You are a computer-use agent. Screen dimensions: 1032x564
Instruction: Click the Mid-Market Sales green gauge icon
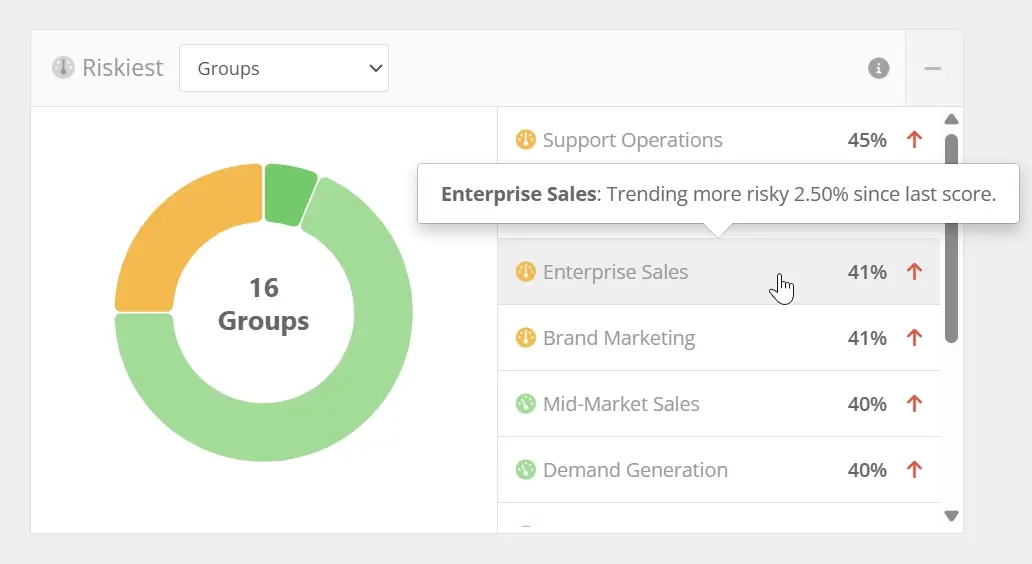coord(525,404)
